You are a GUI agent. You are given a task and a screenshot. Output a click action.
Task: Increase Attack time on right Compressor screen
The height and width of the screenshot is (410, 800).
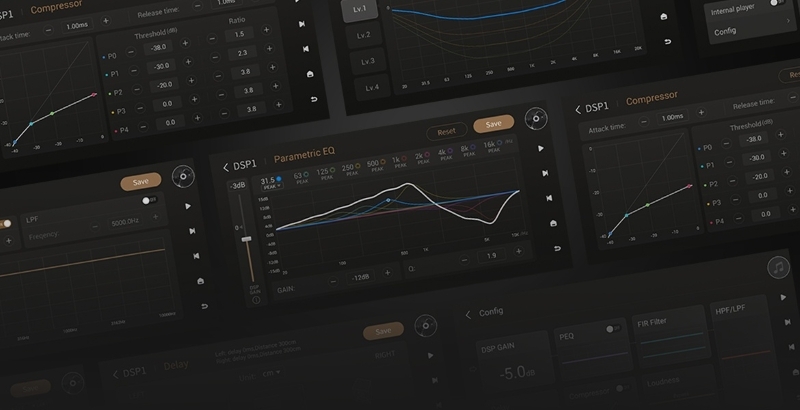pos(702,112)
